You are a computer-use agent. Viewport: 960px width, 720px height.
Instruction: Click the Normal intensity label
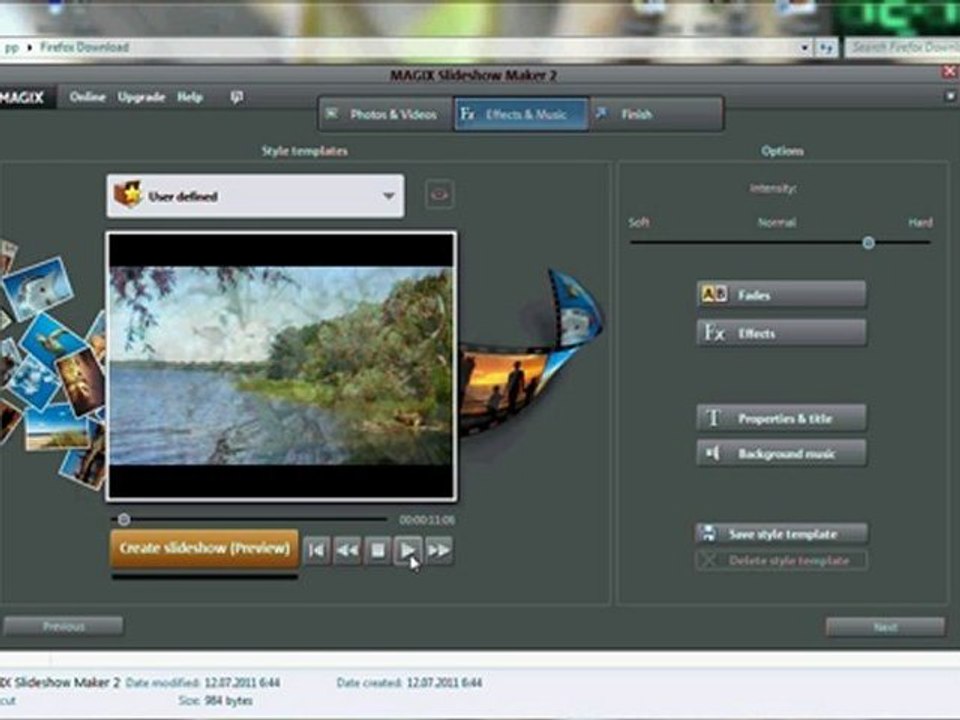click(x=777, y=222)
